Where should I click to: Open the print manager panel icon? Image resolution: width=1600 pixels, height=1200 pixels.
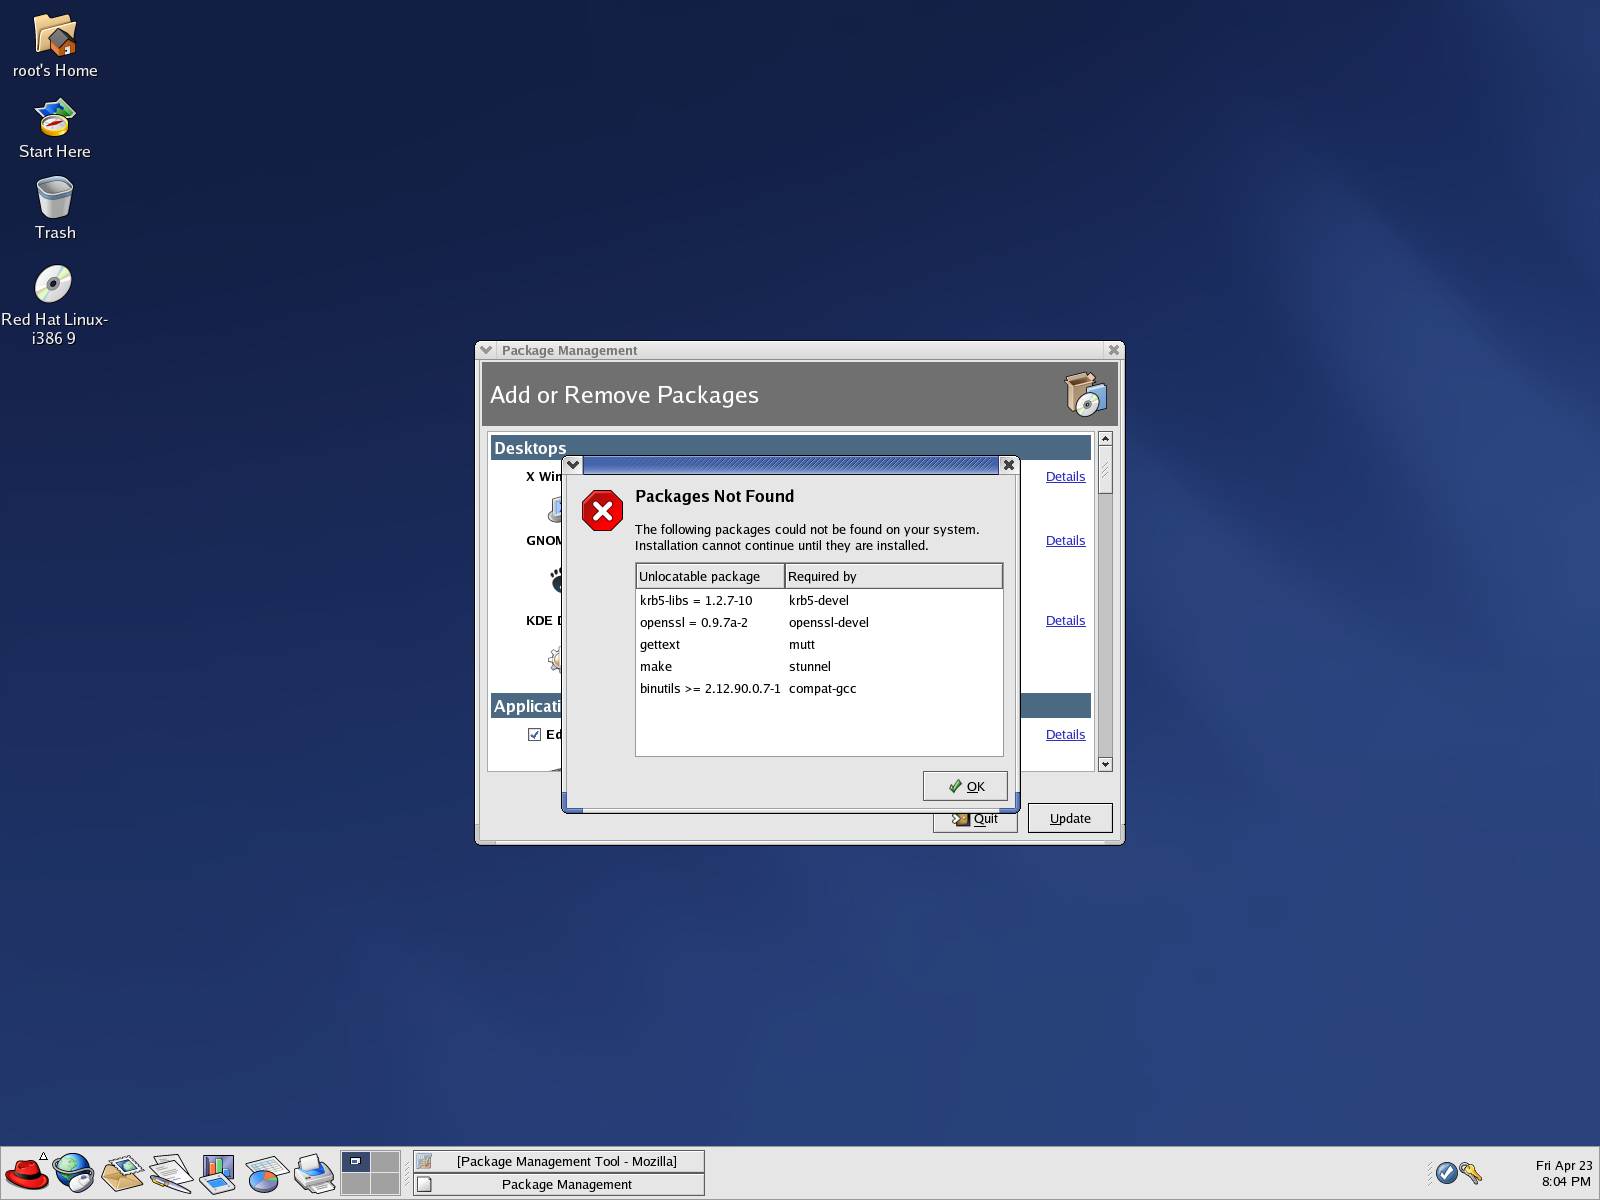point(314,1172)
